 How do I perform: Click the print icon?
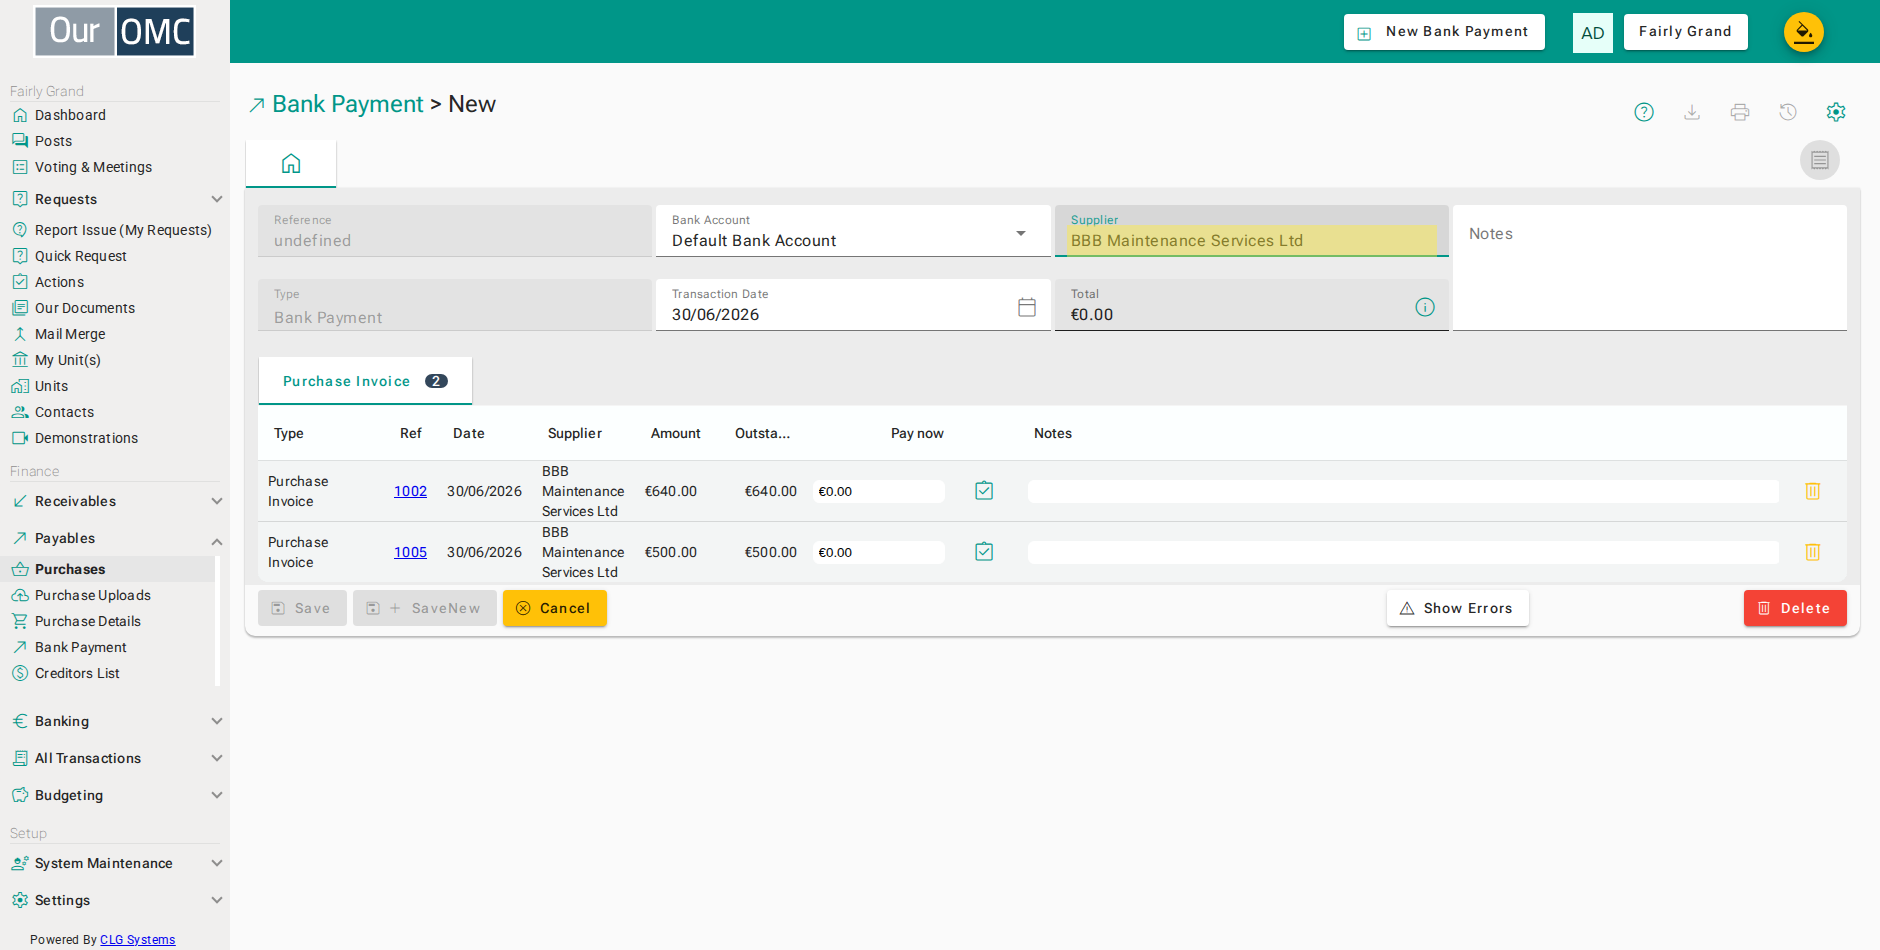(1740, 112)
